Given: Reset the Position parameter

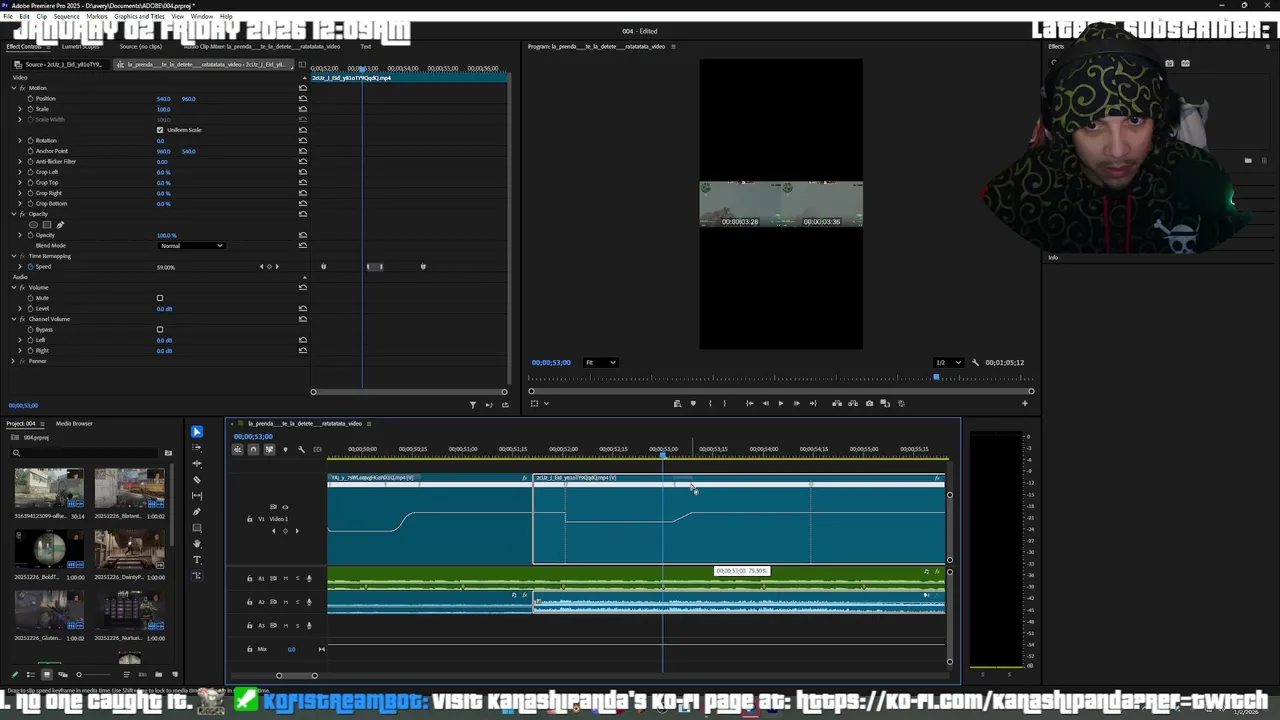Looking at the screenshot, I should 303,99.
